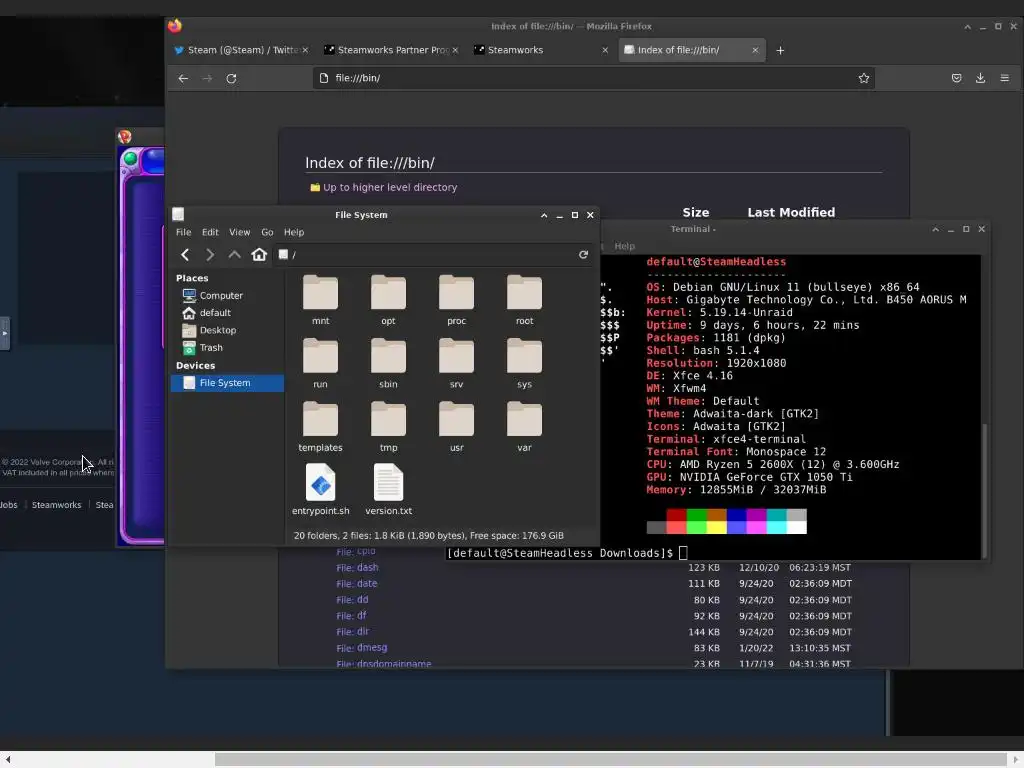Go back in File System window
This screenshot has width=1024, height=768.
(185, 255)
